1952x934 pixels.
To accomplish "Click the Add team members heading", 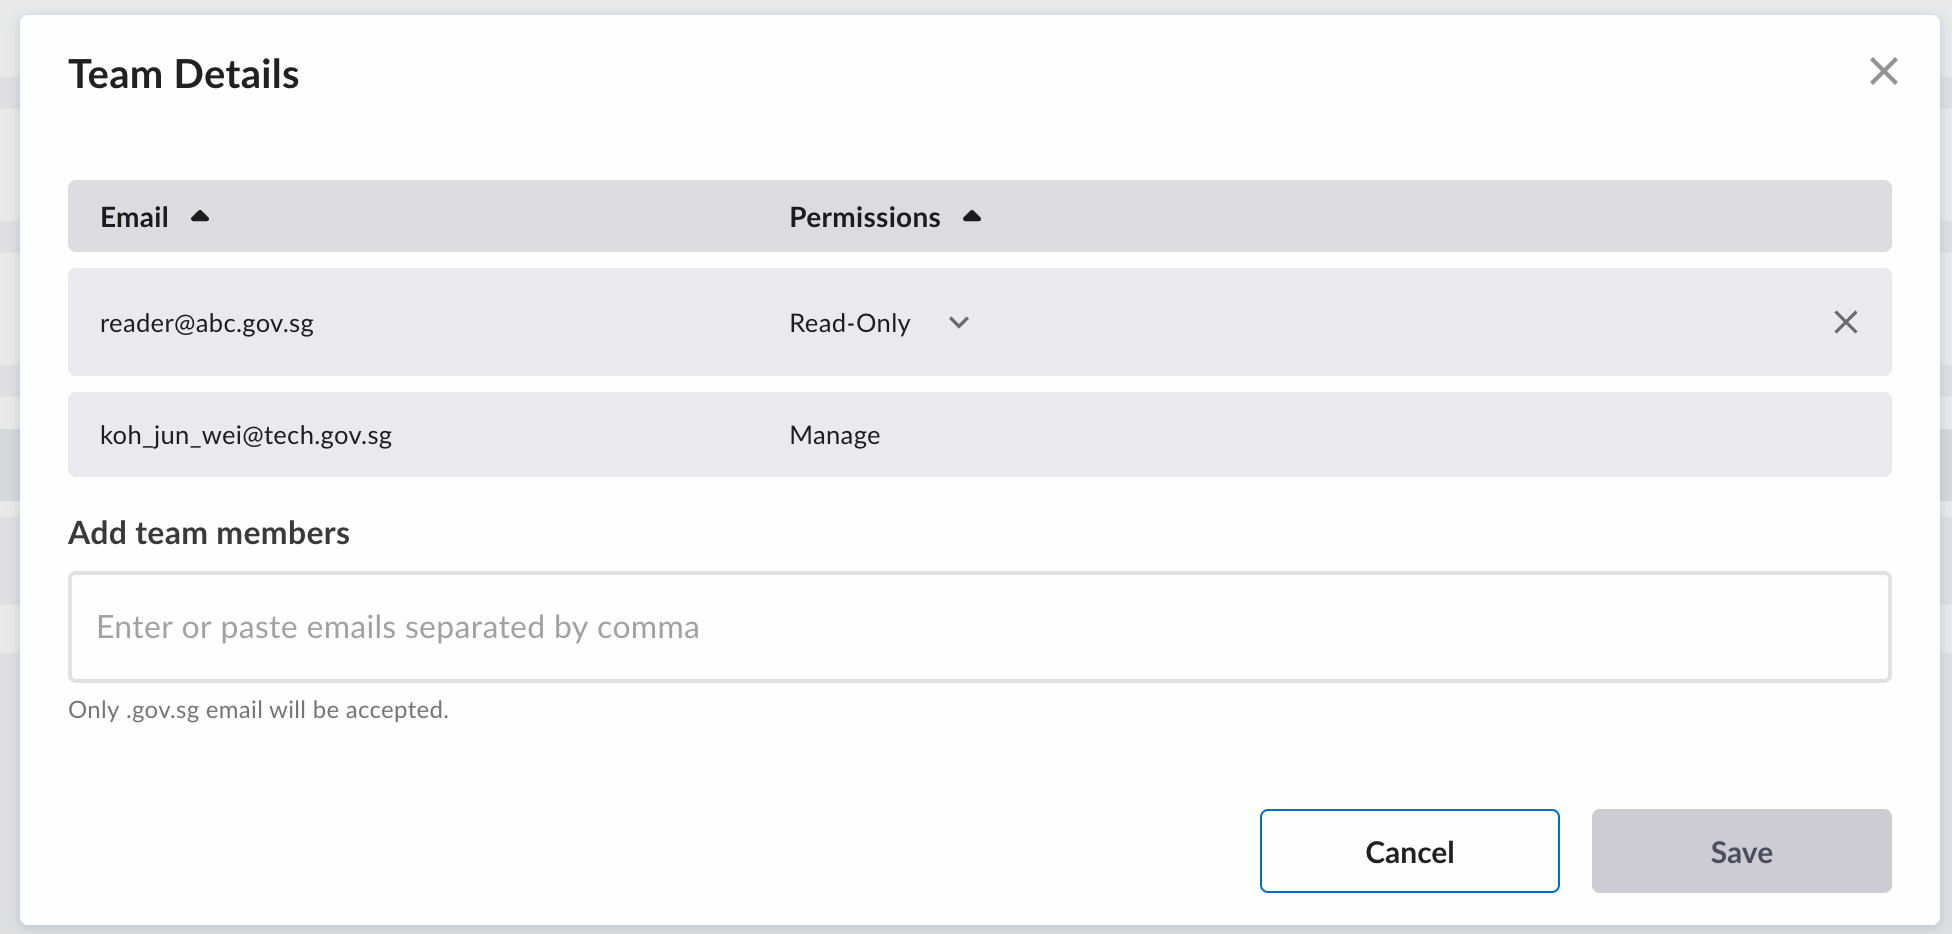I will pyautogui.click(x=209, y=533).
